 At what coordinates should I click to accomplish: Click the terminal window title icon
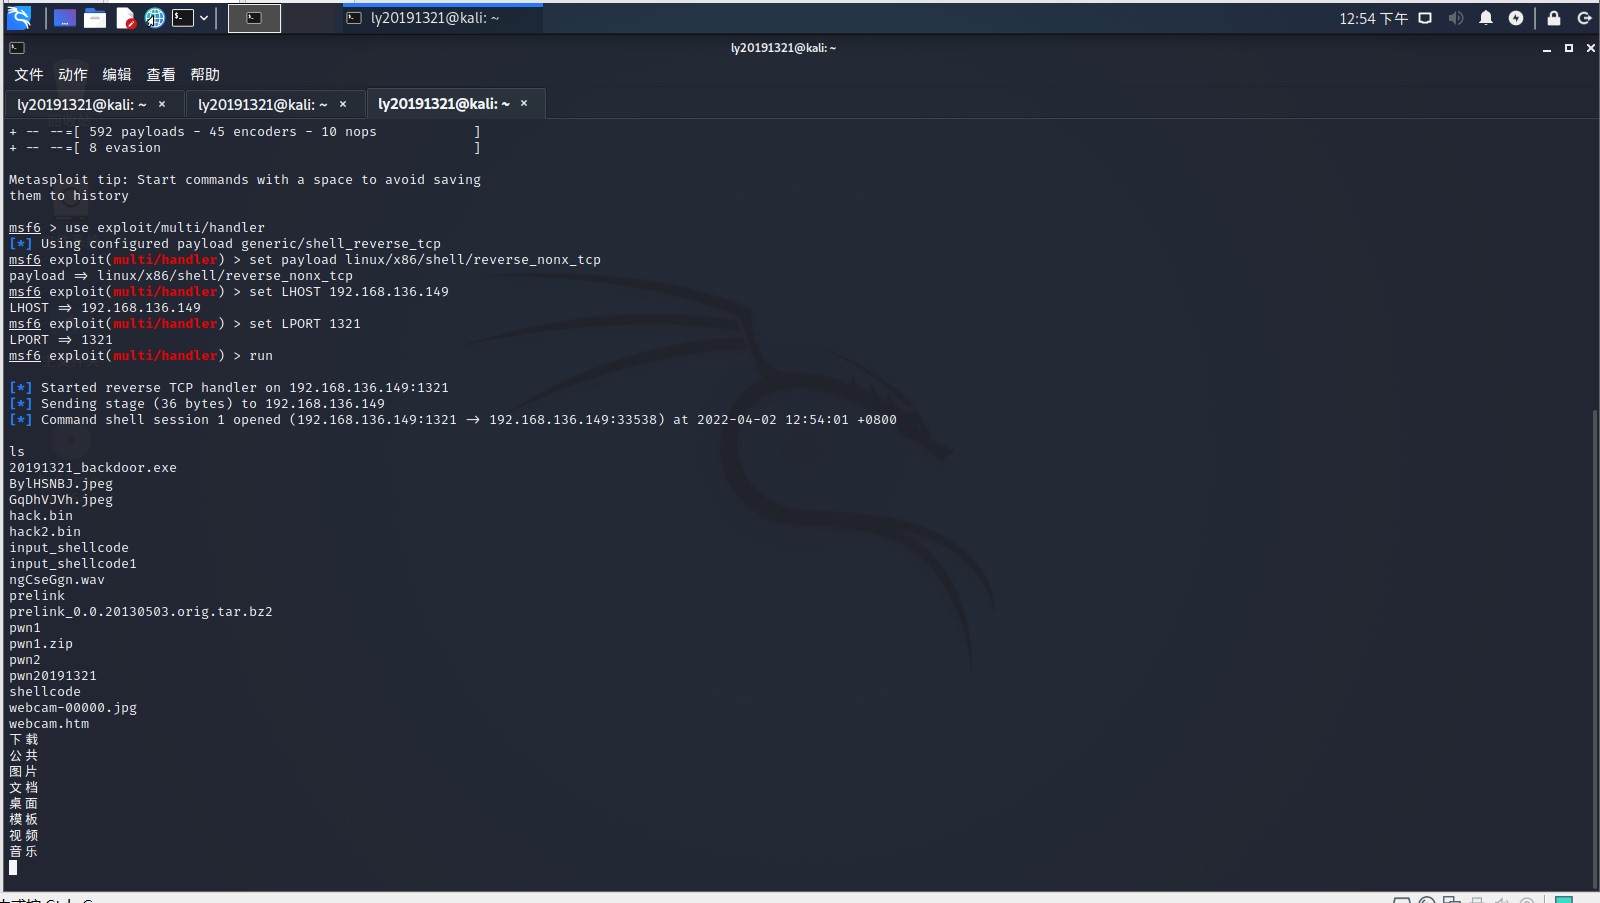pyautogui.click(x=17, y=48)
